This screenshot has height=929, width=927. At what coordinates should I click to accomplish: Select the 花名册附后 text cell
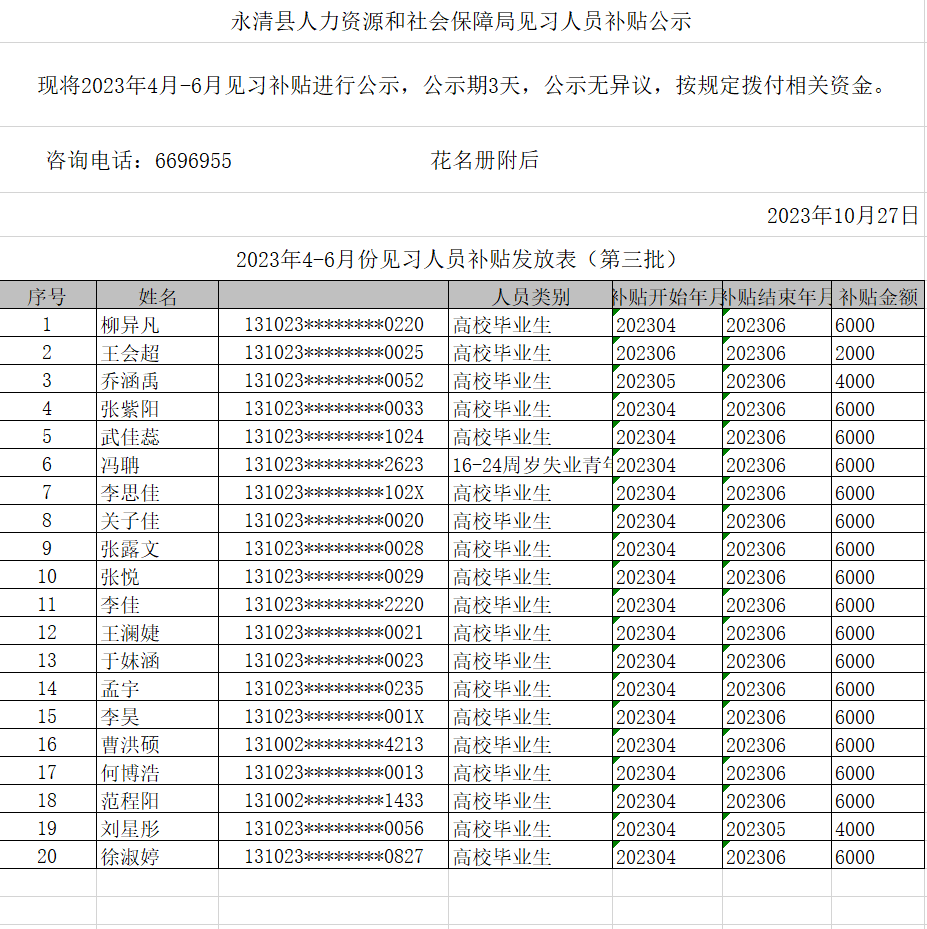[485, 160]
